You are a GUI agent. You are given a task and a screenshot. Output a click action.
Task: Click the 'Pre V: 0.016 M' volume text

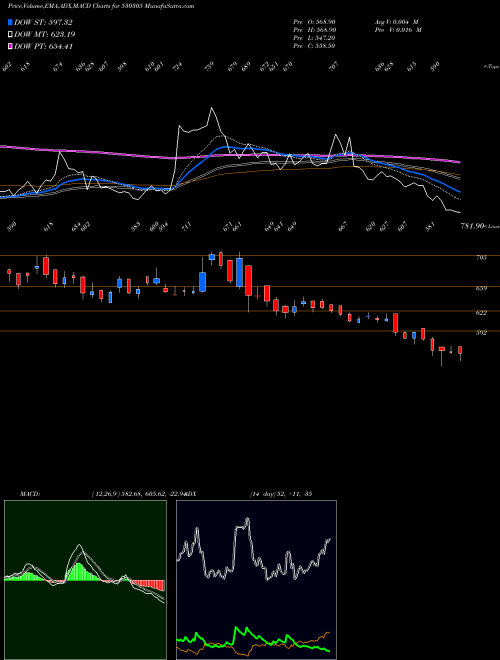[398, 29]
